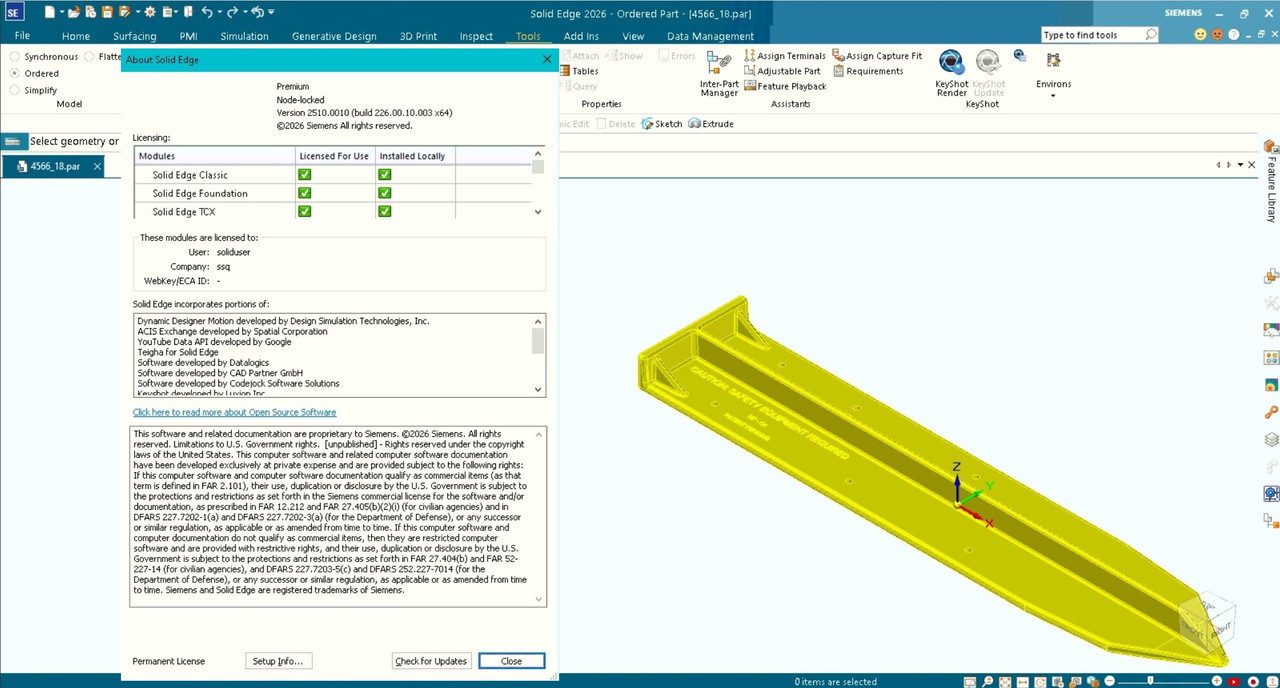Click Solid Edge Classic Installed Locally checkbox
Viewport: 1280px width, 688px height.
(x=385, y=174)
